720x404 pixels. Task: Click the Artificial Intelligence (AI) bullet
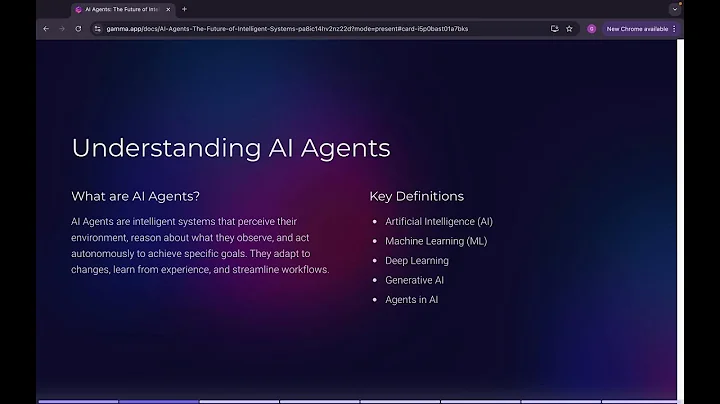click(439, 221)
